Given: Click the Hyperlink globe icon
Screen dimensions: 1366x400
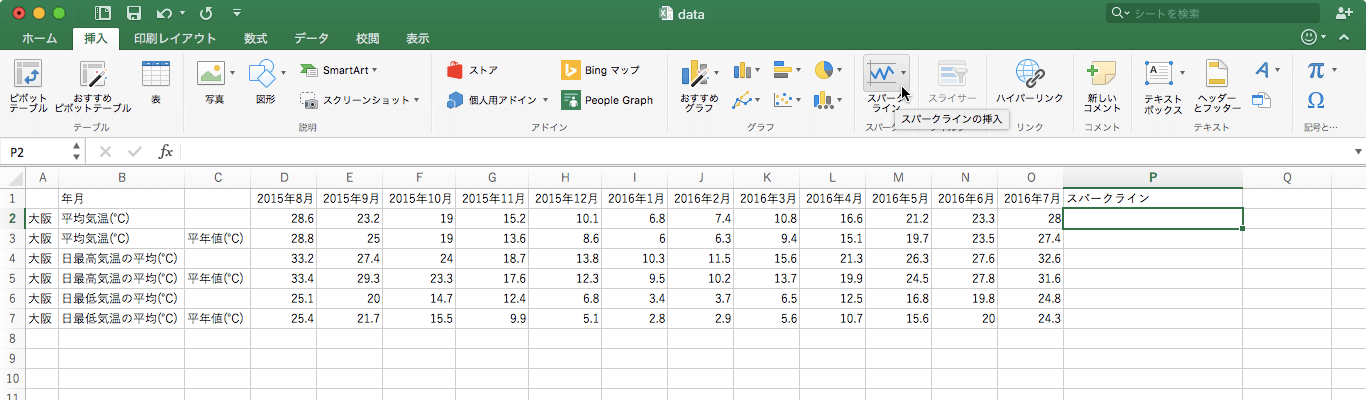Looking at the screenshot, I should click(x=1029, y=74).
